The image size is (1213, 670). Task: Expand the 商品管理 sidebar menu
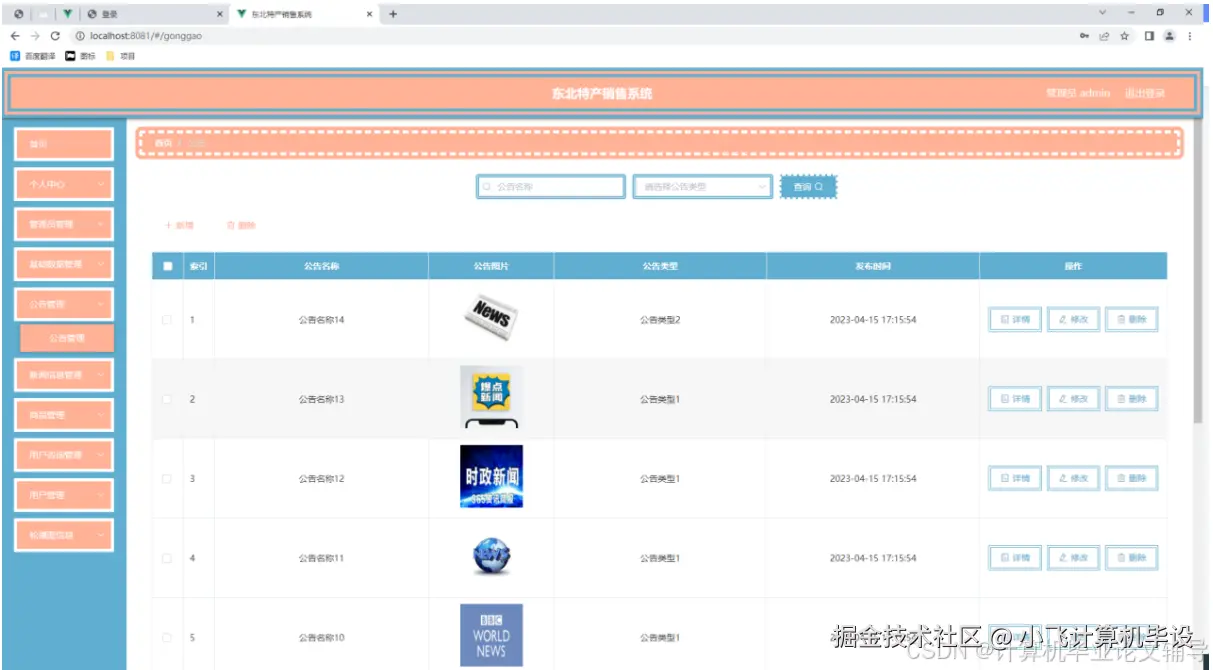[x=64, y=415]
